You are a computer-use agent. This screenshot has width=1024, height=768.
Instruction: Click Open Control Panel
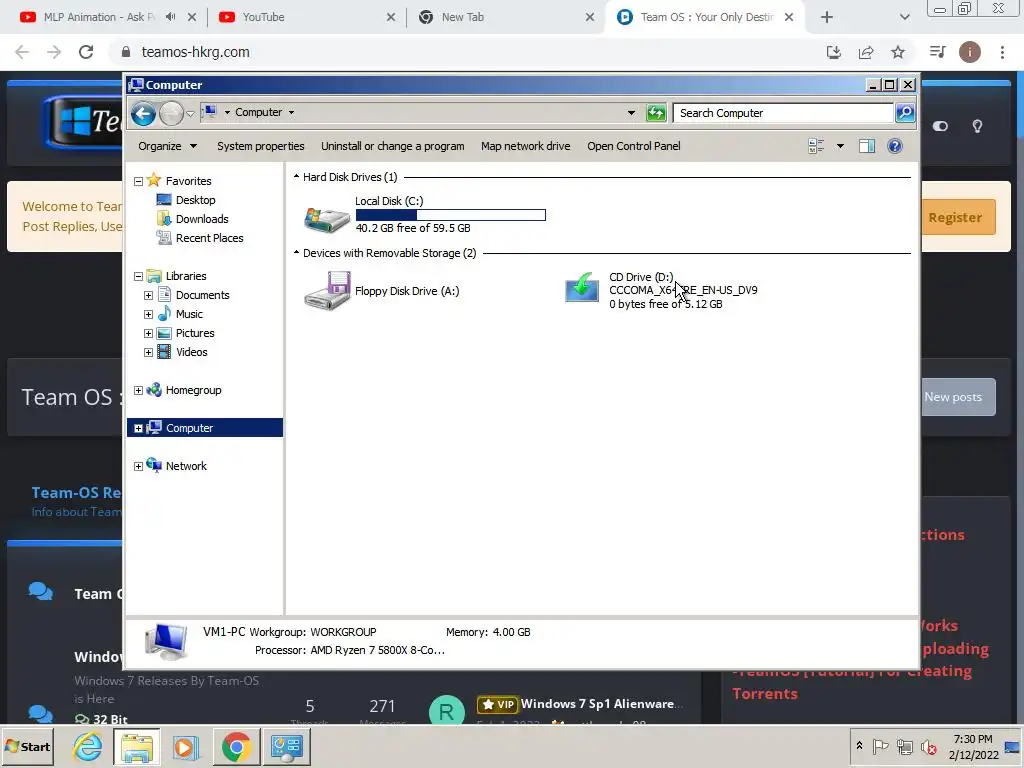(x=633, y=146)
